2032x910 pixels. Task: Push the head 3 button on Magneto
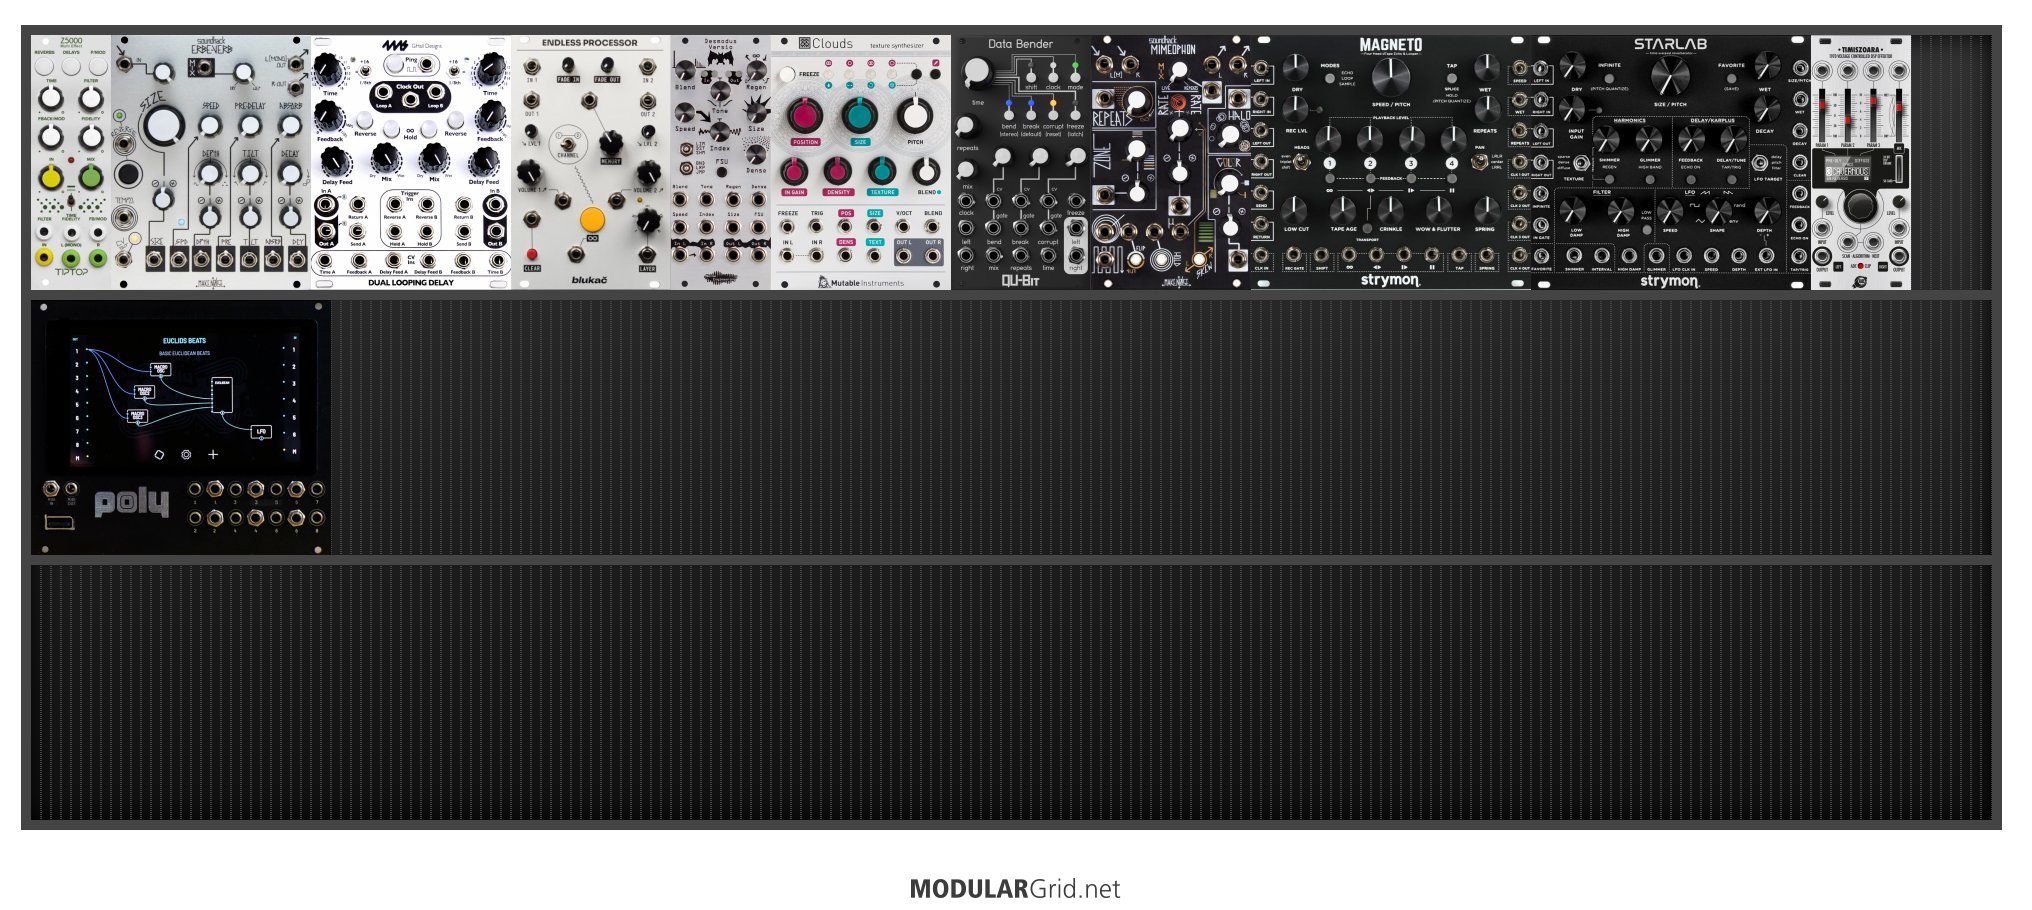click(x=1411, y=163)
